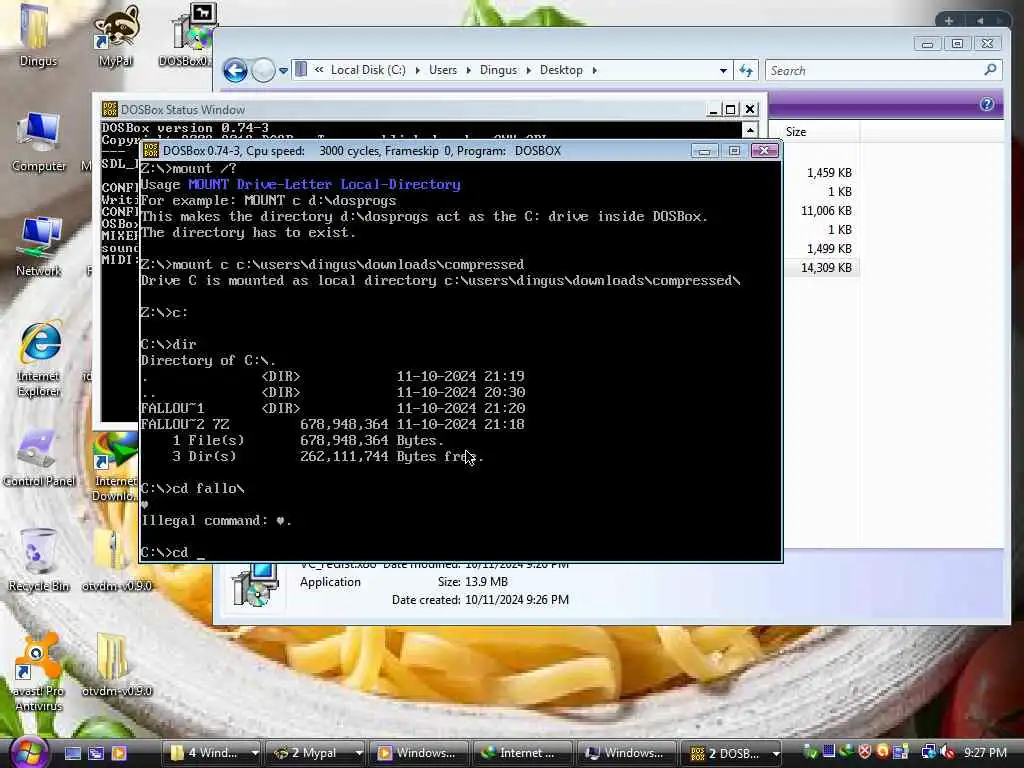Viewport: 1024px width, 768px height.
Task: Click the red shield tray icon
Action: pos(865,752)
